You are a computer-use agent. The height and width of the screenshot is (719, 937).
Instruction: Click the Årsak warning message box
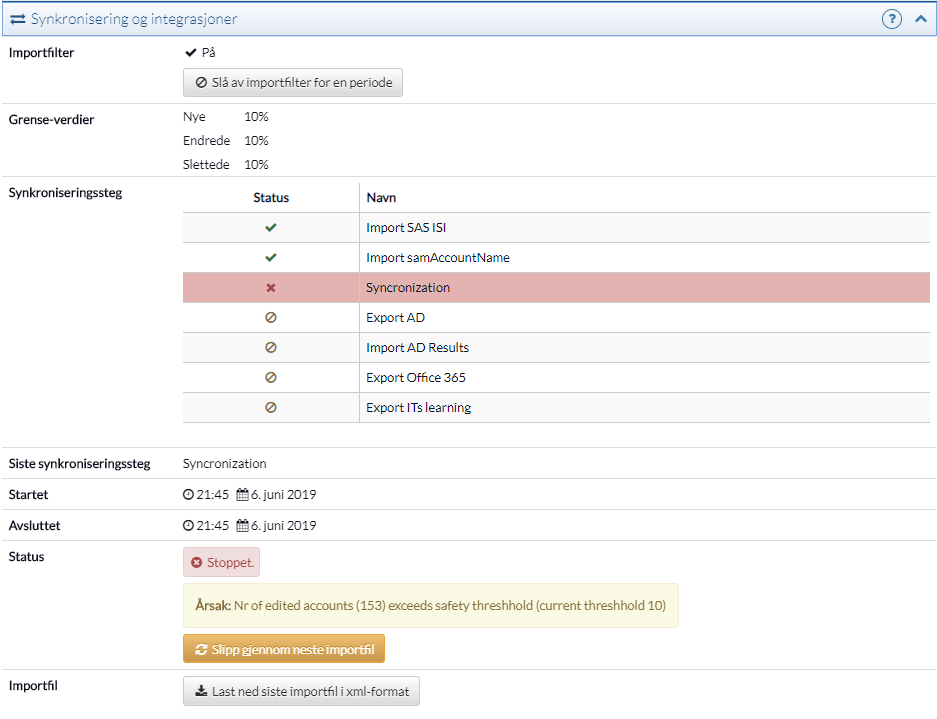click(430, 606)
